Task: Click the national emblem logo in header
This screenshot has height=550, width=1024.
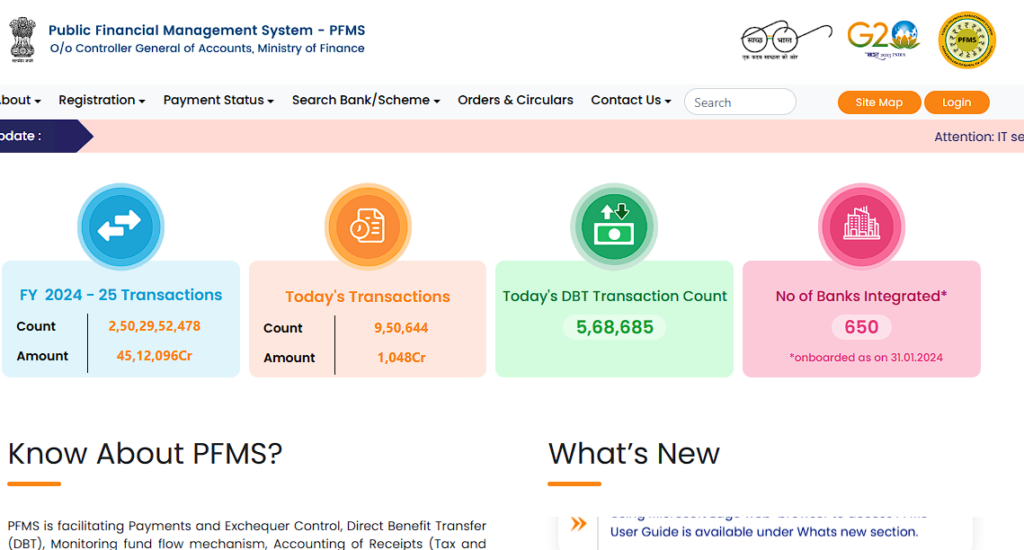Action: (x=22, y=40)
